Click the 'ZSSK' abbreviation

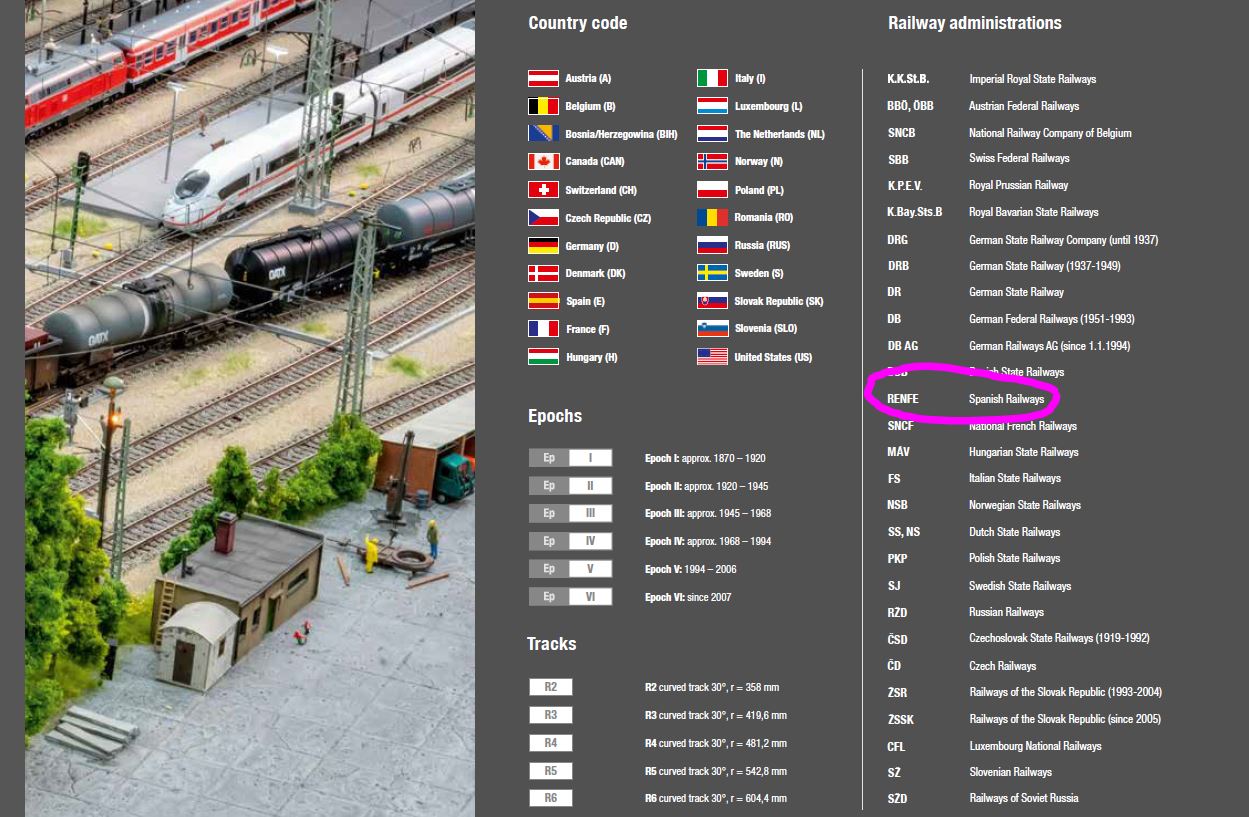(x=900, y=719)
